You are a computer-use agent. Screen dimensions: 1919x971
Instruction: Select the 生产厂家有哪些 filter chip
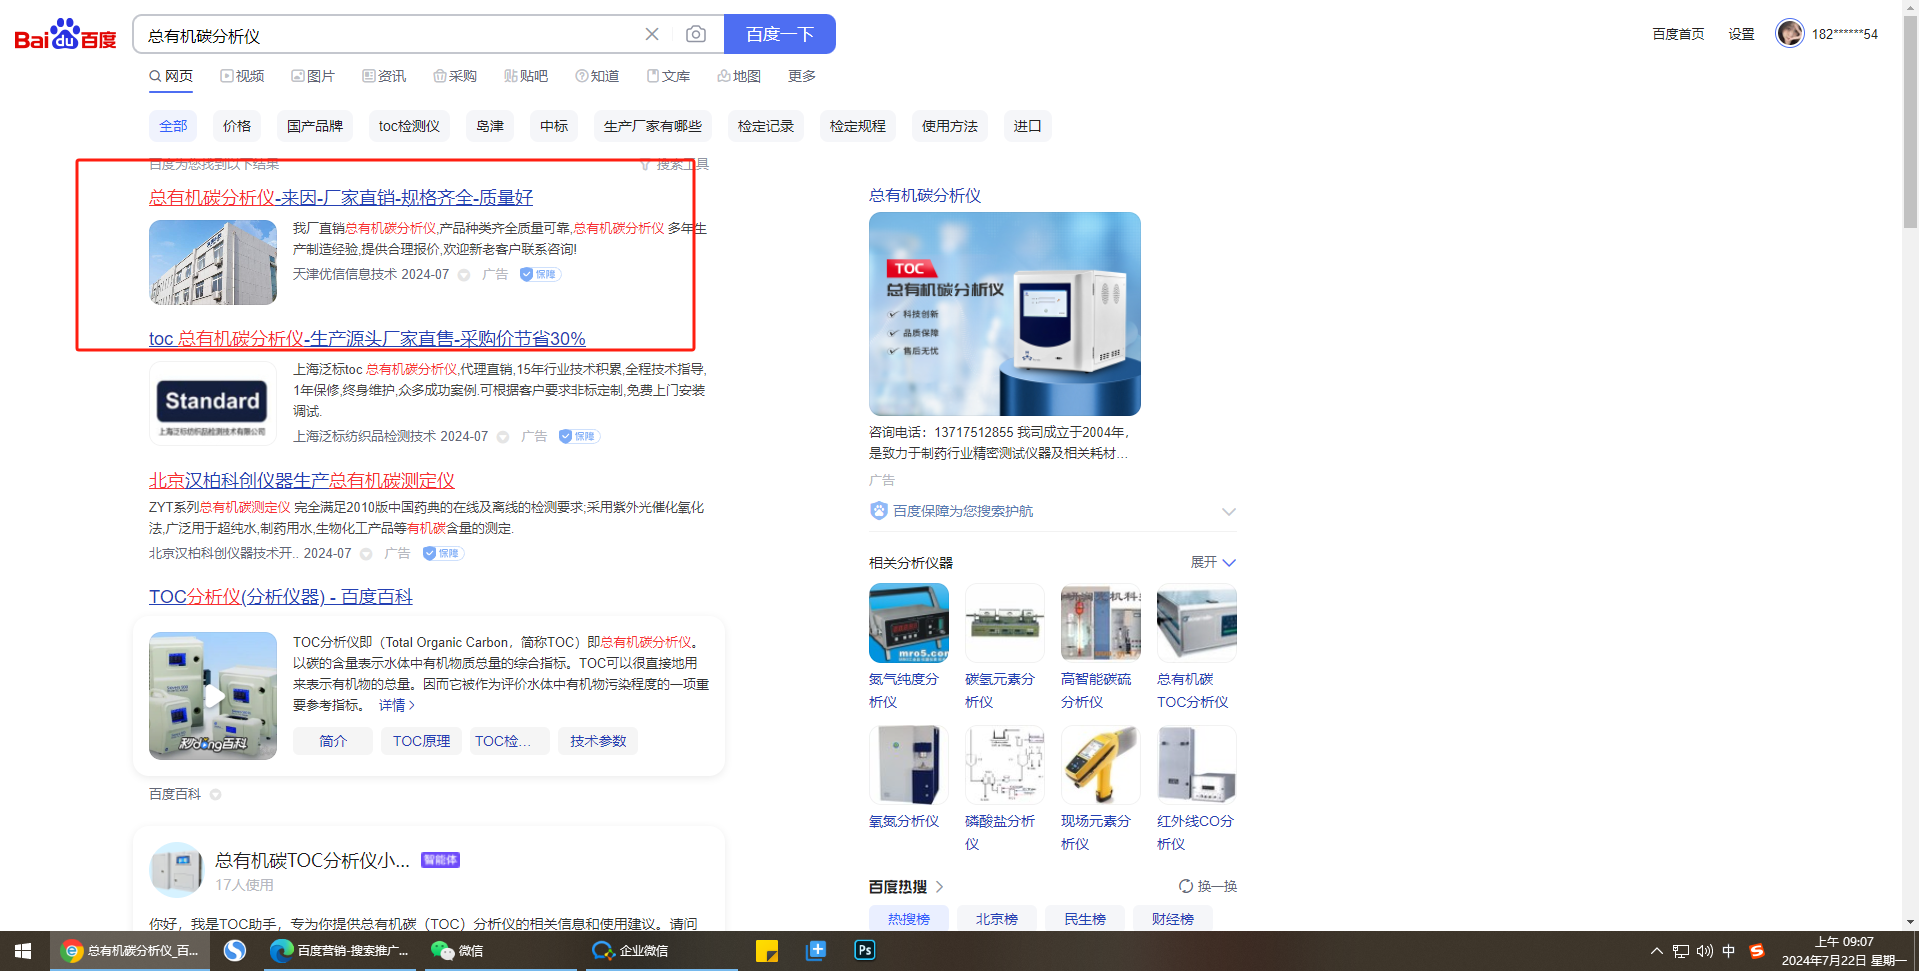(653, 126)
